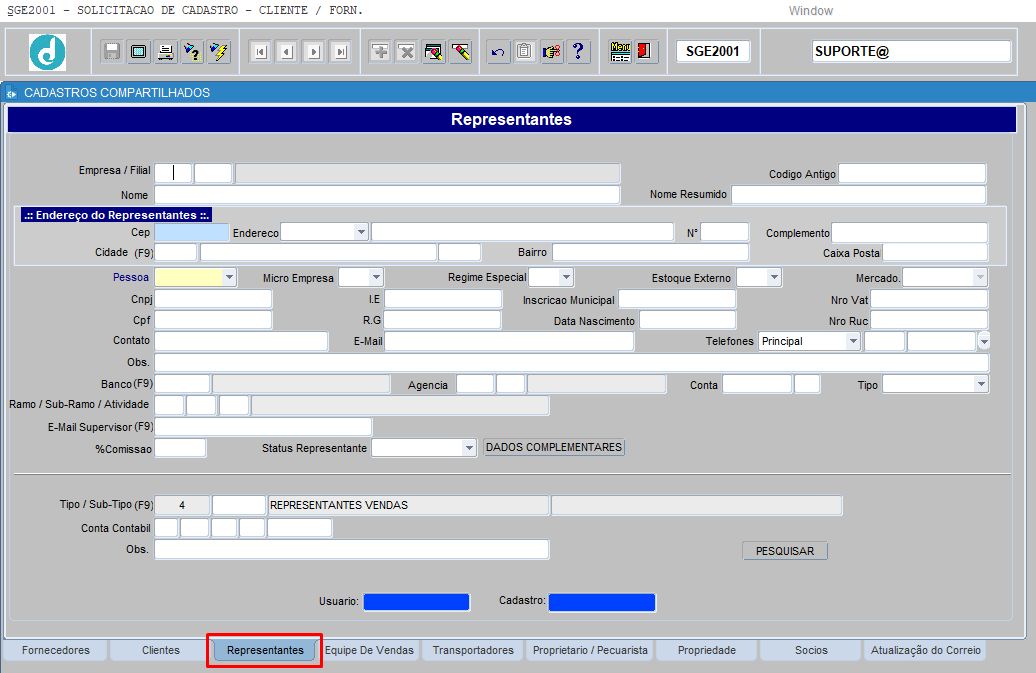Click the Codigo Antigo input field
The width and height of the screenshot is (1036, 673).
[x=912, y=174]
